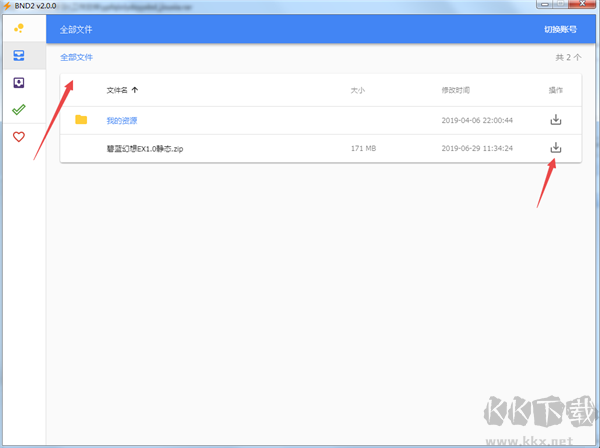Go to 全部文件 breadcrumb link

click(76, 58)
